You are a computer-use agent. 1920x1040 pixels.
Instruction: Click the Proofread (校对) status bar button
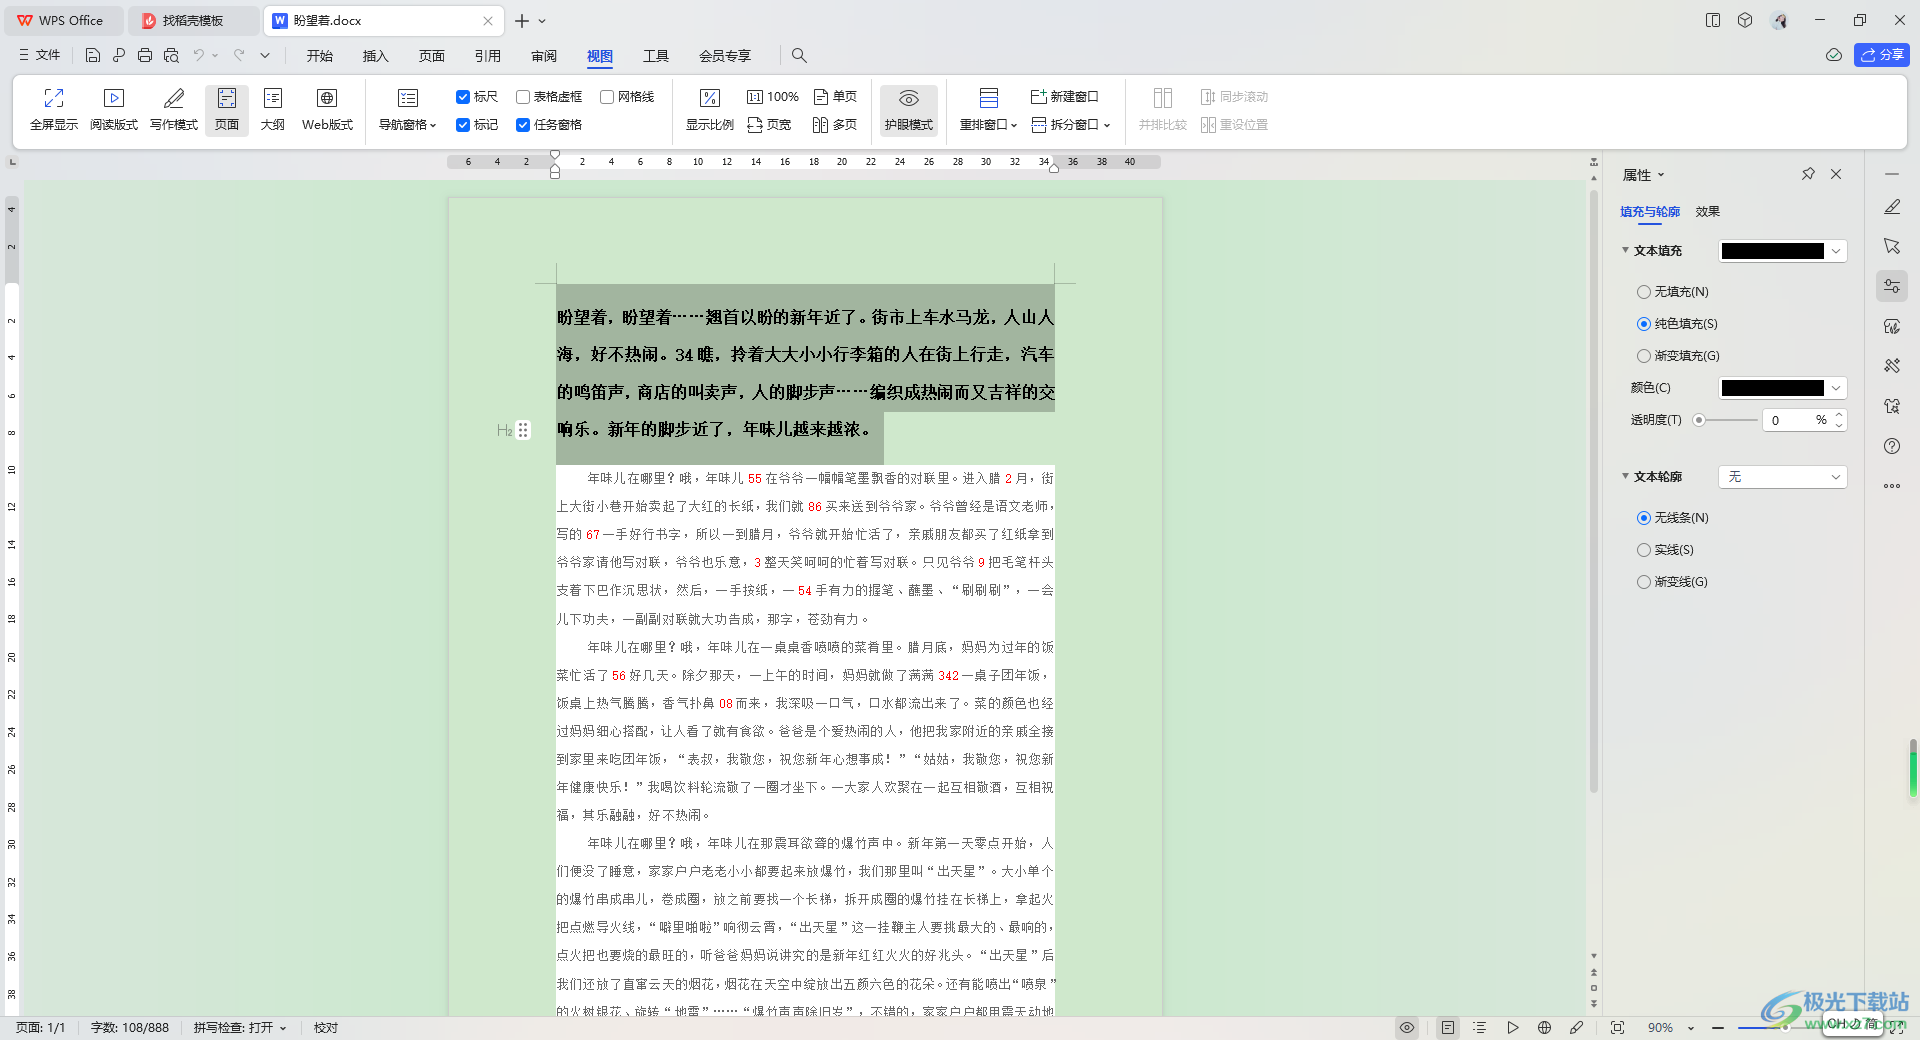point(326,1028)
